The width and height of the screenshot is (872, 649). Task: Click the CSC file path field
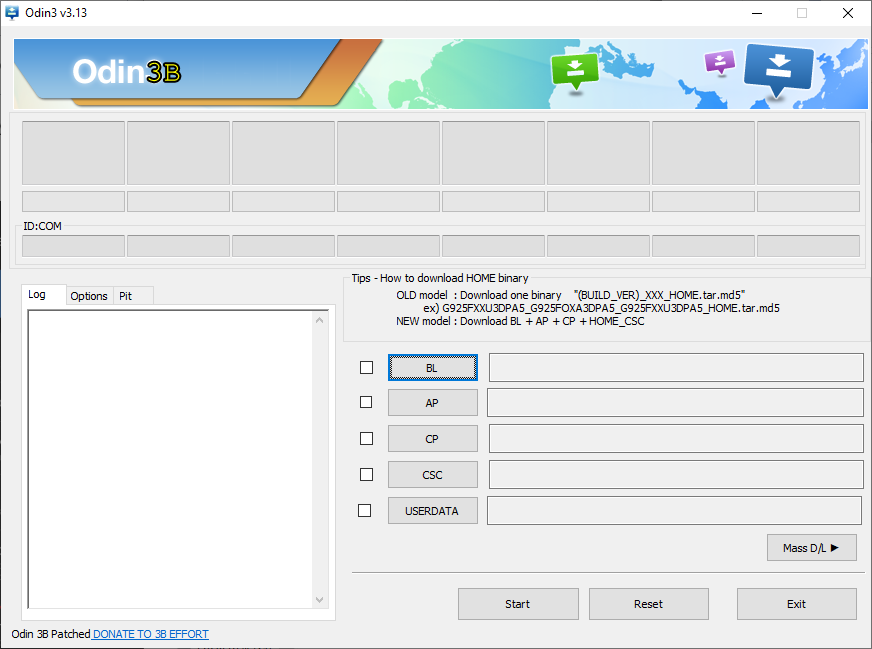(676, 474)
